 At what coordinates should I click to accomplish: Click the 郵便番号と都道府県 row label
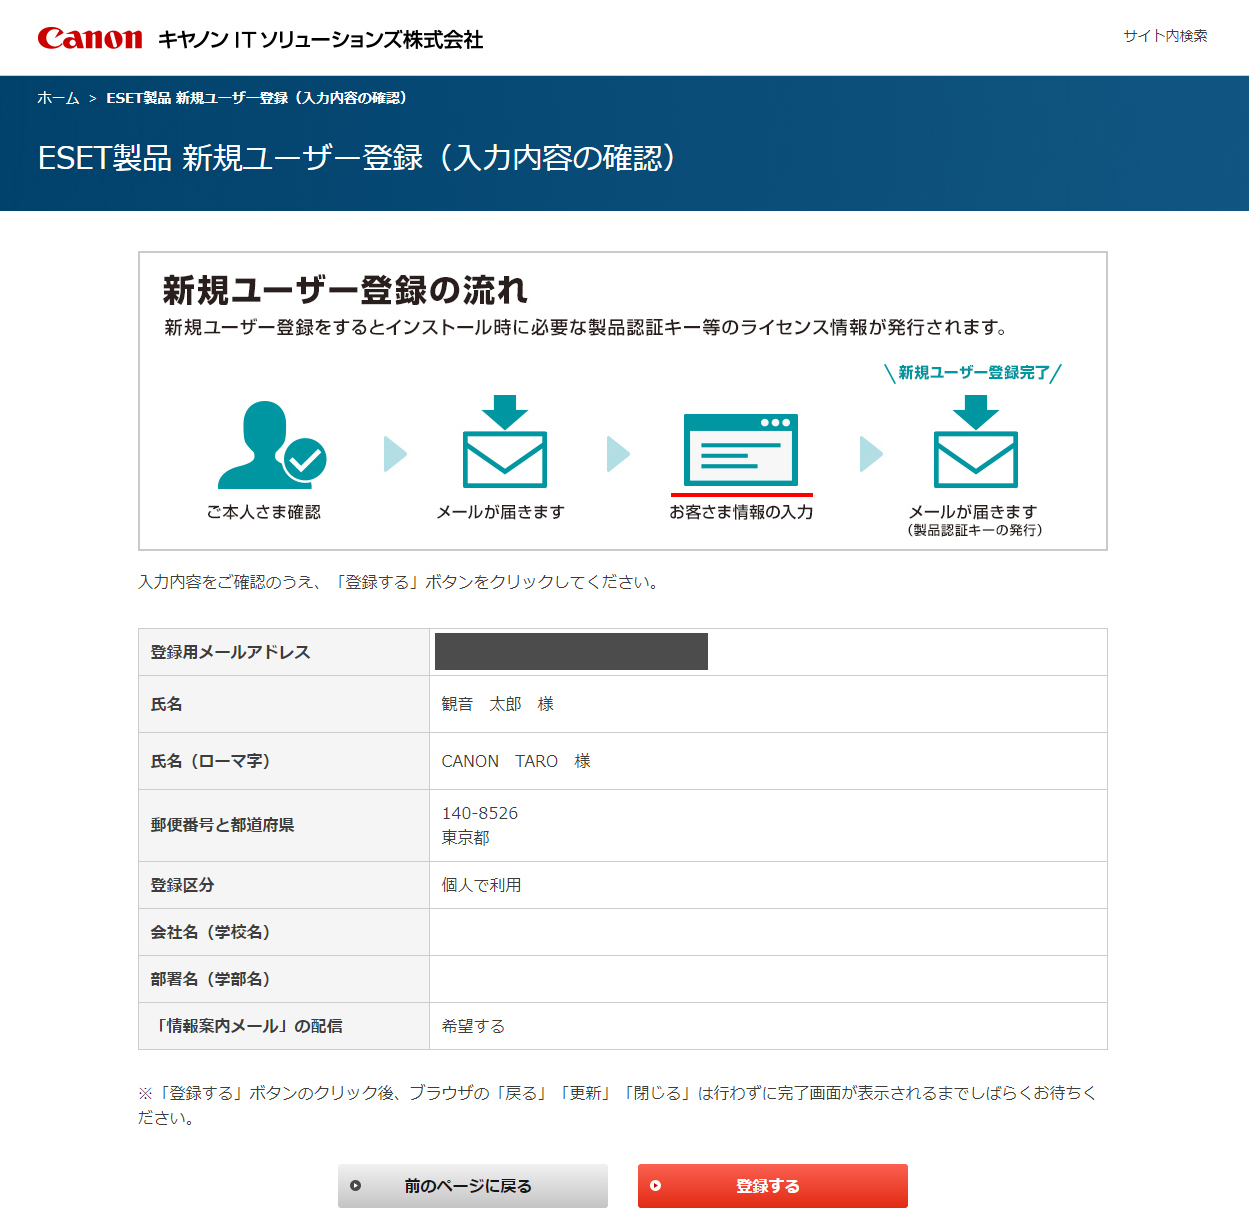pyautogui.click(x=222, y=825)
